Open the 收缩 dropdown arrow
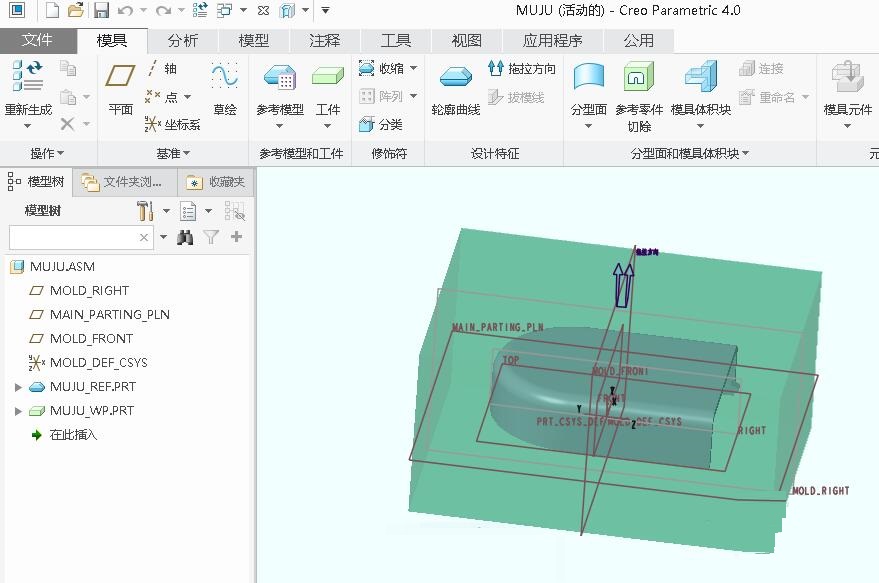 (x=414, y=68)
